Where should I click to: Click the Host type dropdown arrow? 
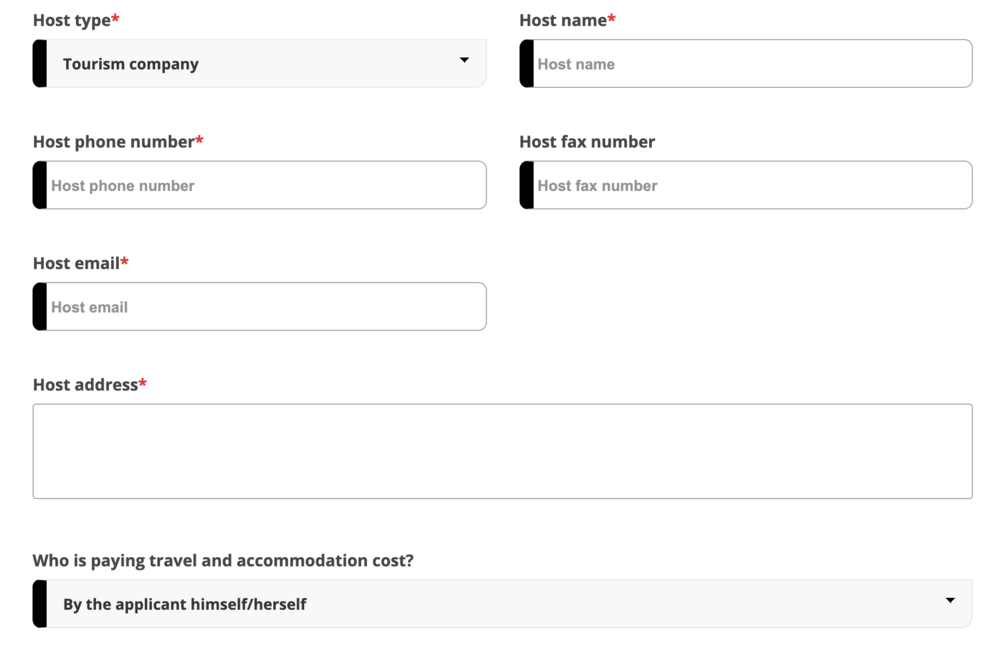point(464,61)
